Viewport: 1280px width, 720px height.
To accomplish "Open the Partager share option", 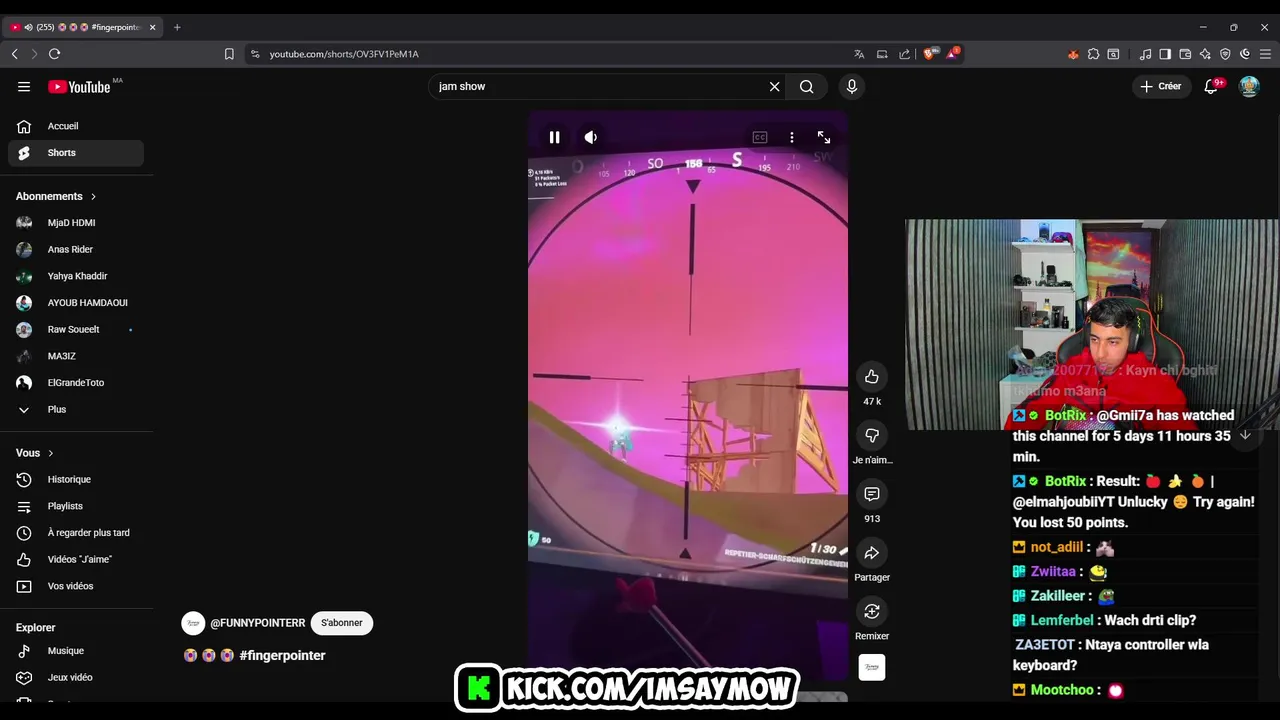I will (x=872, y=553).
